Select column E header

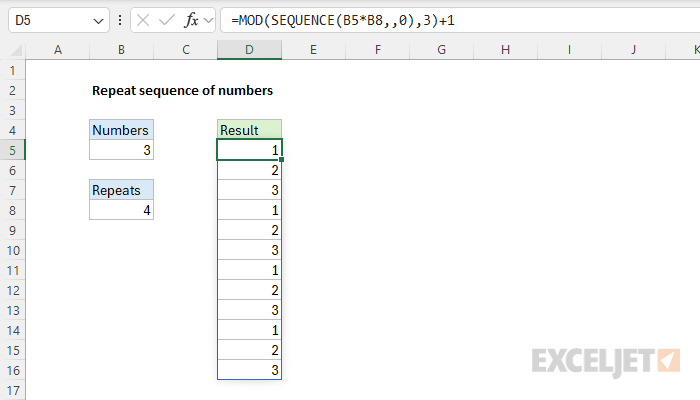[313, 50]
